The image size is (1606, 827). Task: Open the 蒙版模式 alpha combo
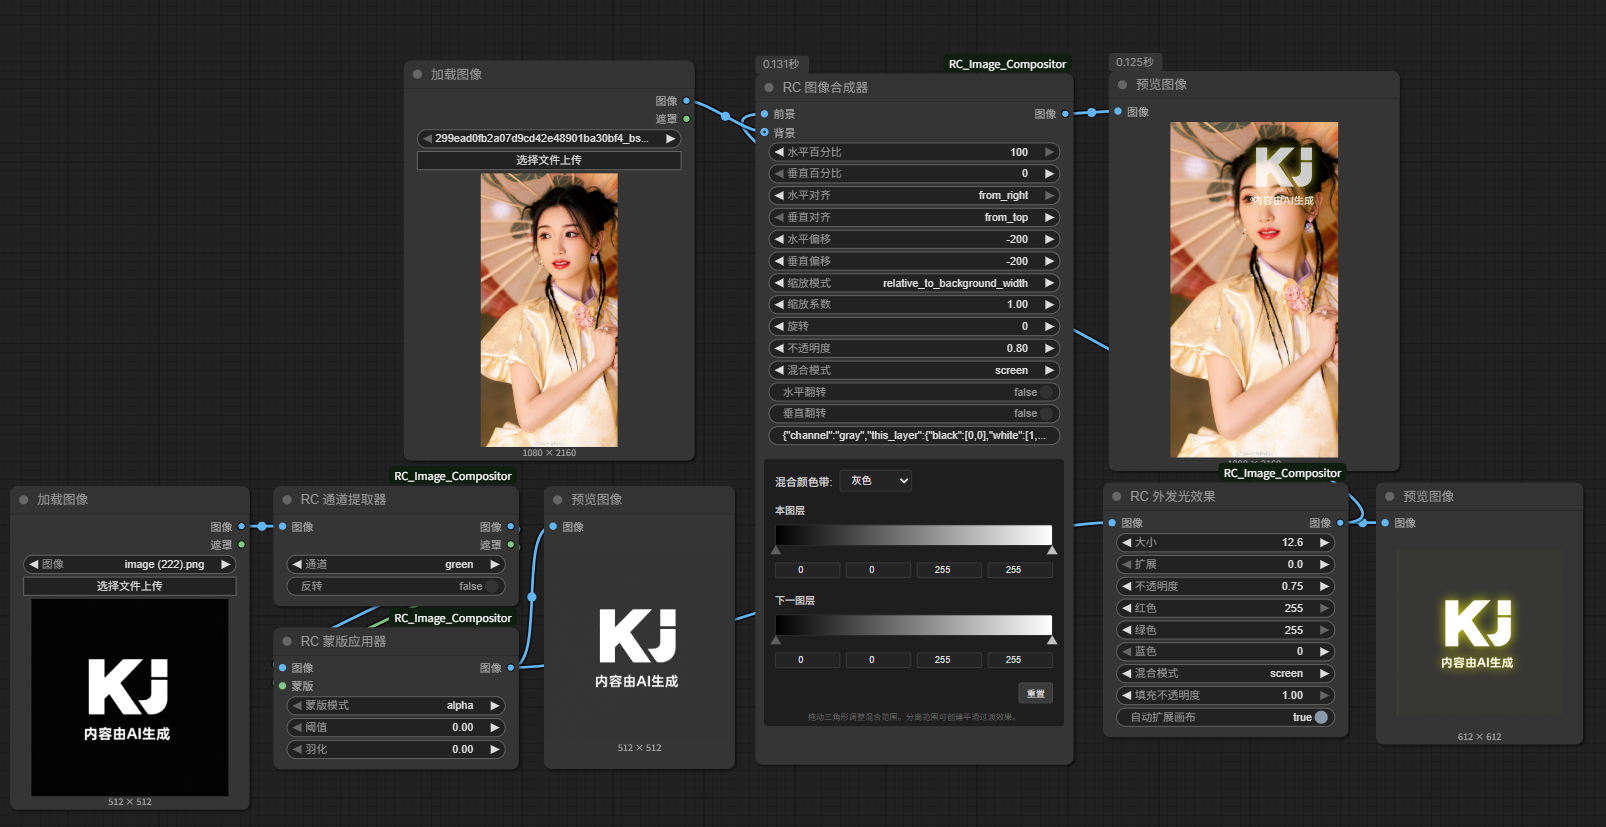(x=396, y=706)
